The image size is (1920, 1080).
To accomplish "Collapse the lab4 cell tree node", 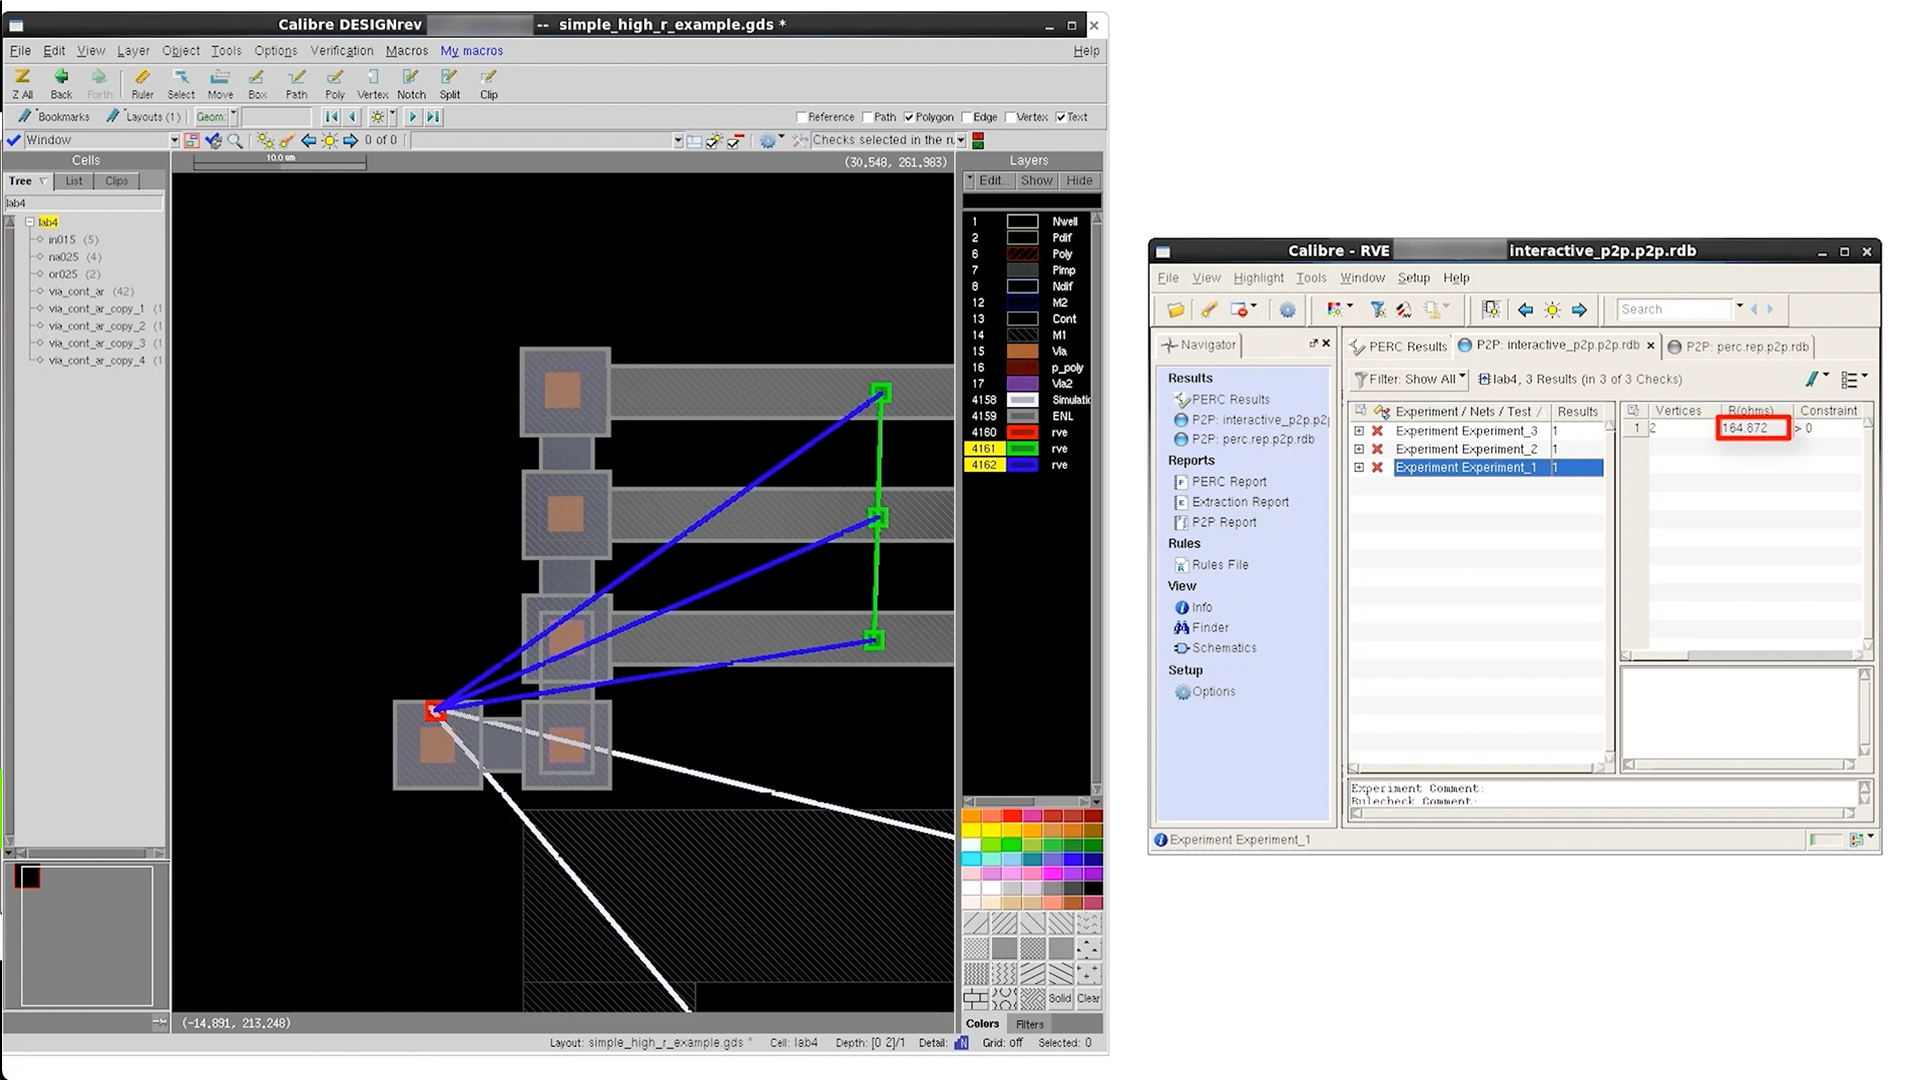I will [30, 222].
